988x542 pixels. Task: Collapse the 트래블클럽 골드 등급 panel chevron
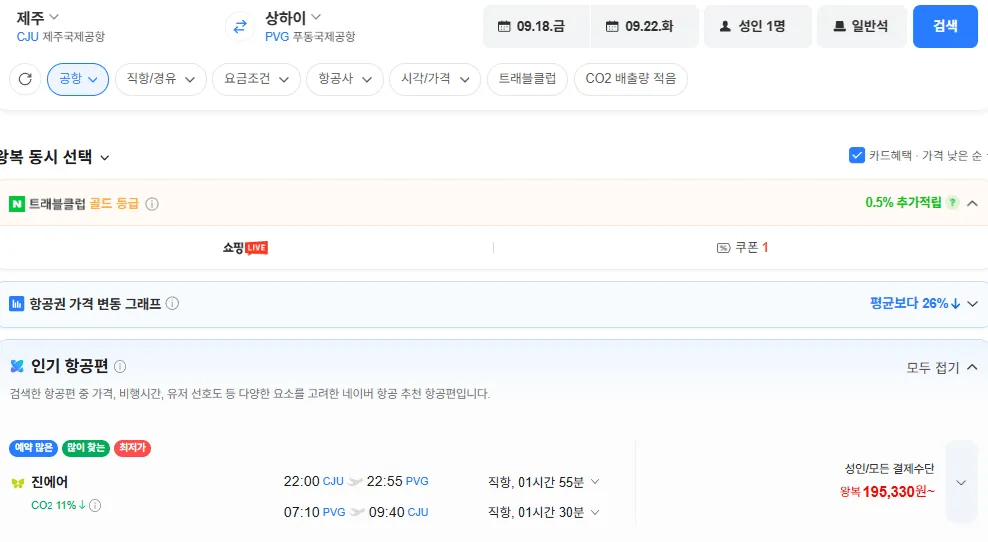(x=972, y=204)
